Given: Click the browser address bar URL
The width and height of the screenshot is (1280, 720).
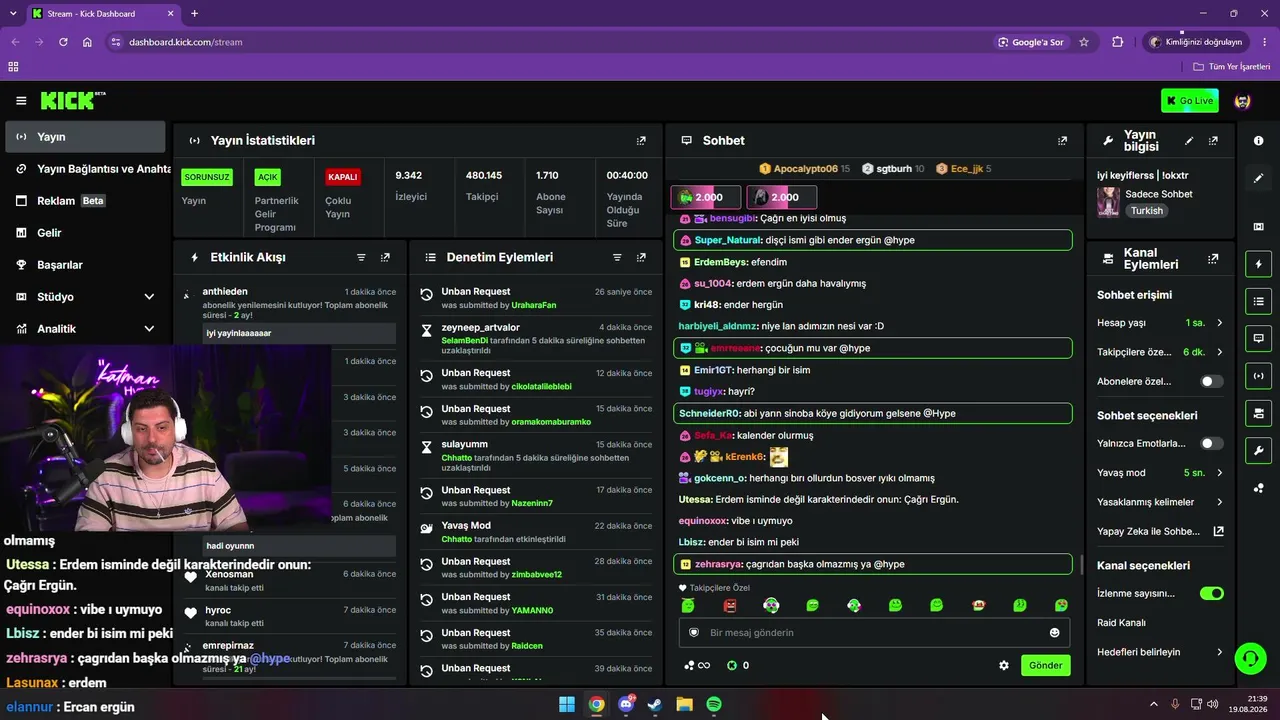Looking at the screenshot, I should (x=186, y=42).
